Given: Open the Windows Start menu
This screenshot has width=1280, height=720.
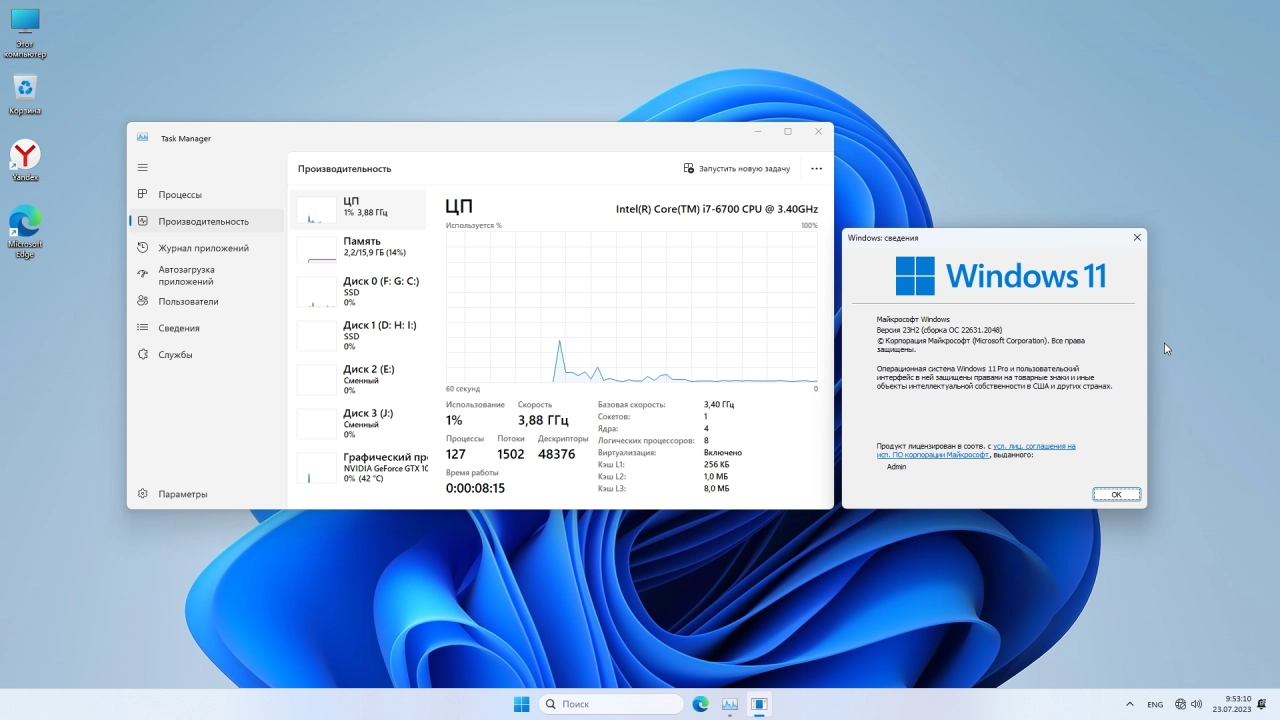Looking at the screenshot, I should coord(521,704).
